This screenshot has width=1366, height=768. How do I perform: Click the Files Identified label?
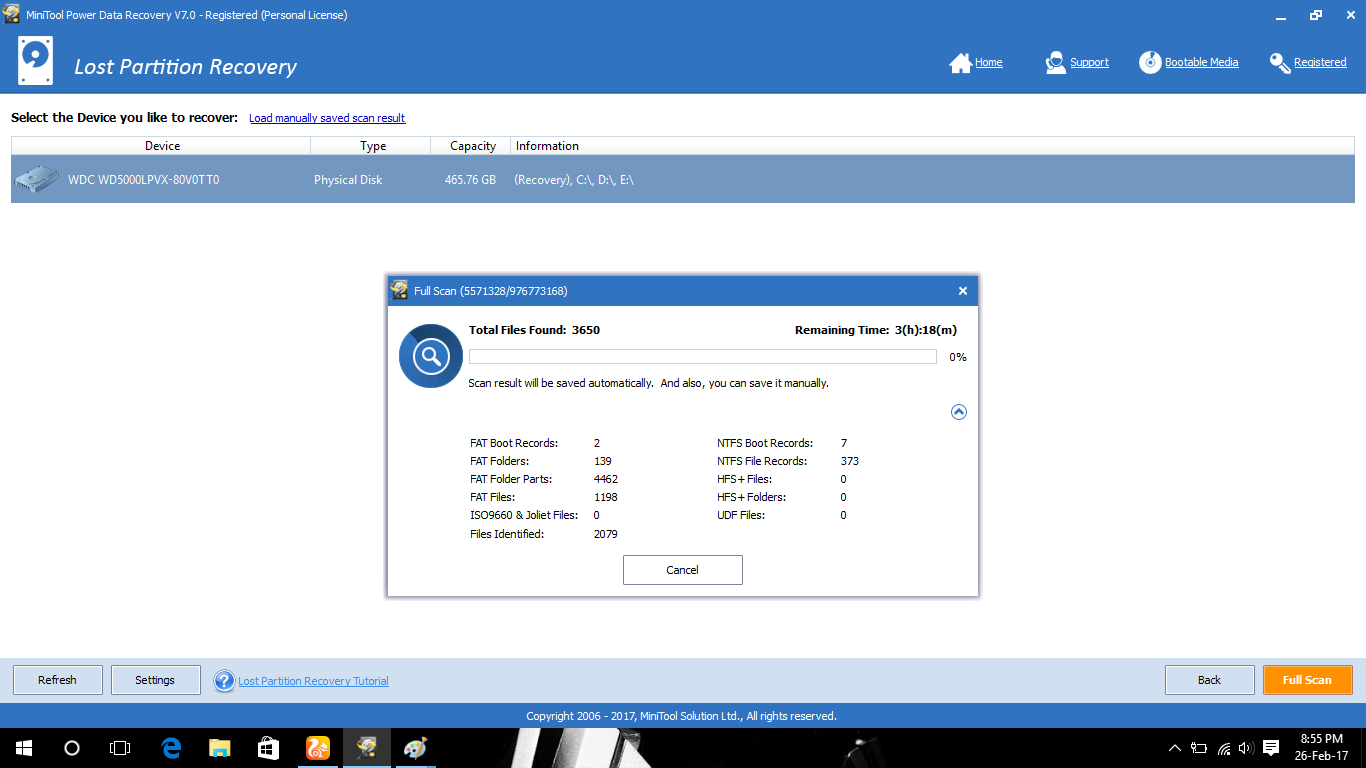507,534
